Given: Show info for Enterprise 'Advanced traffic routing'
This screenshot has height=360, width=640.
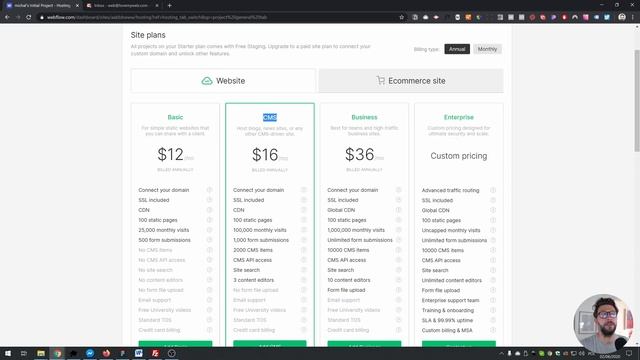Looking at the screenshot, I should pos(493,190).
